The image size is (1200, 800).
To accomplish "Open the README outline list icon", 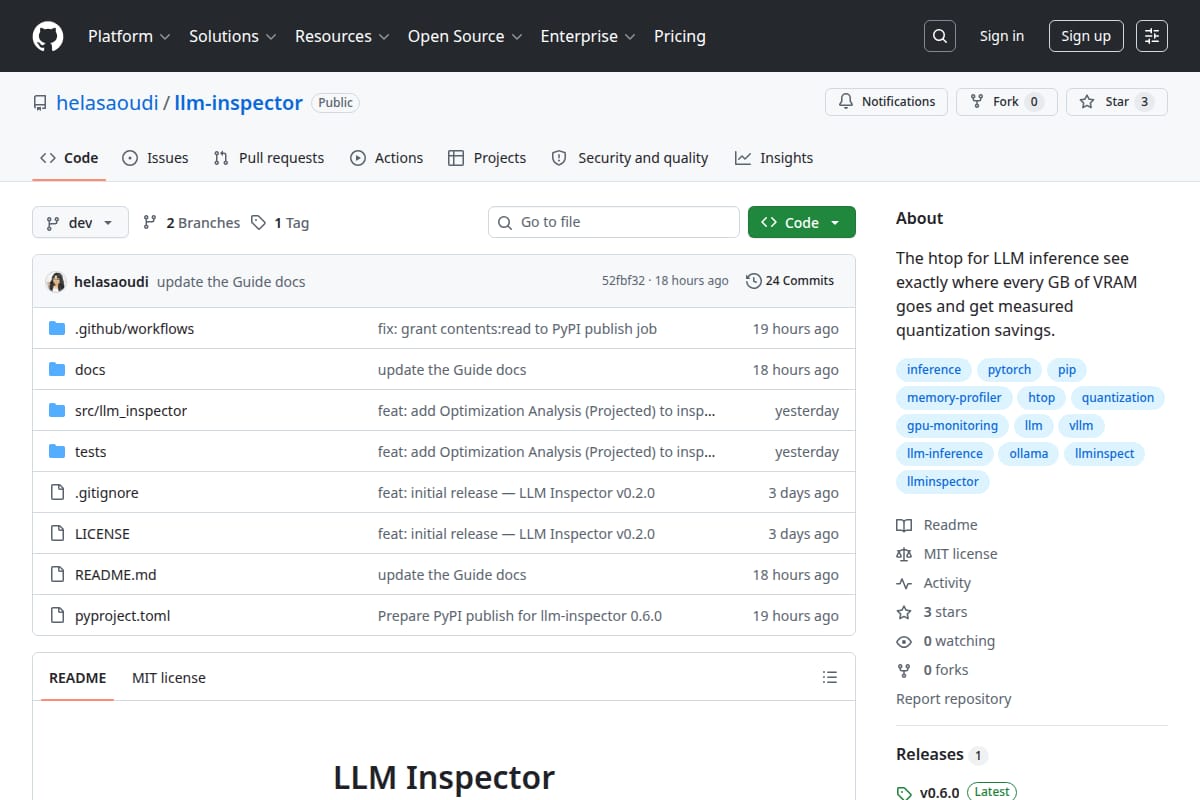I will click(x=829, y=678).
